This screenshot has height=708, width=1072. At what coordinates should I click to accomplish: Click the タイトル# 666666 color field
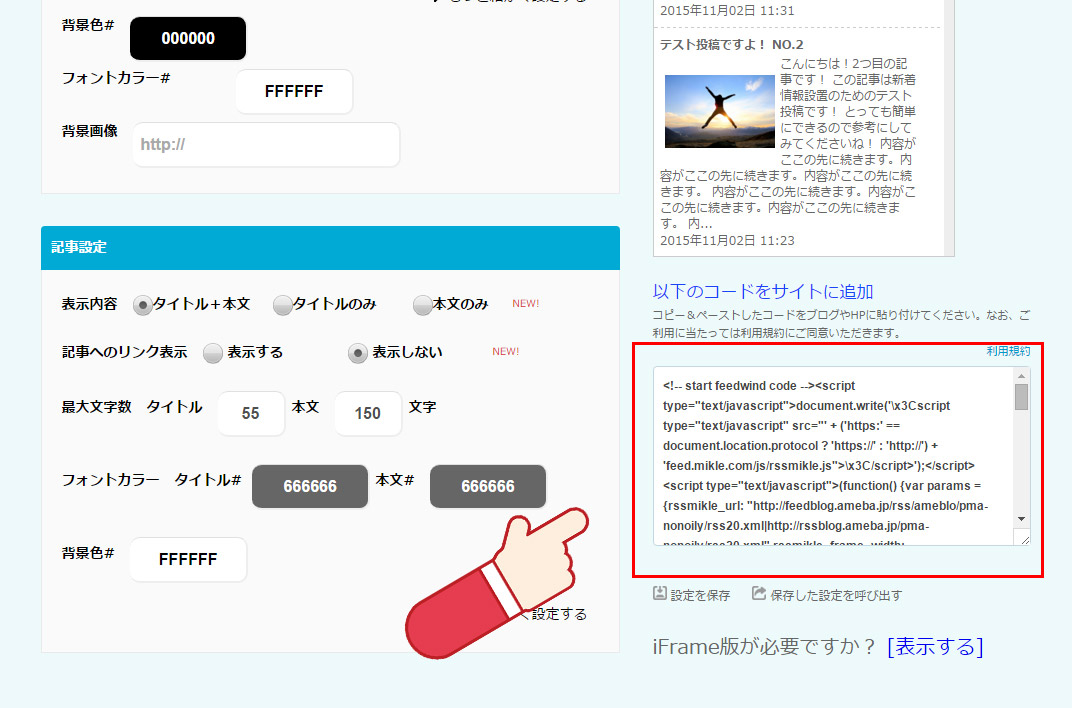(x=310, y=487)
